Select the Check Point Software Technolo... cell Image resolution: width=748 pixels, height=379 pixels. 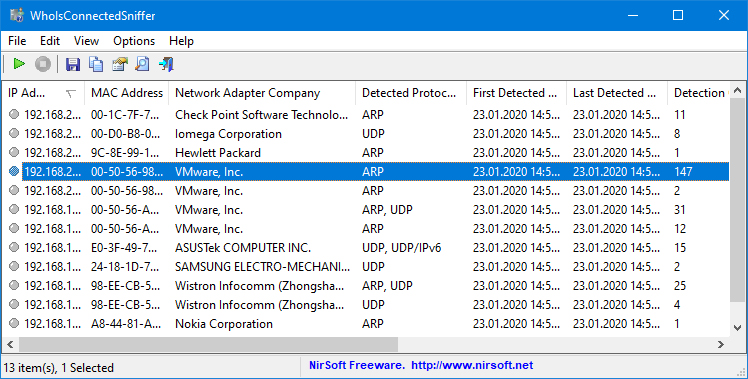click(x=261, y=115)
